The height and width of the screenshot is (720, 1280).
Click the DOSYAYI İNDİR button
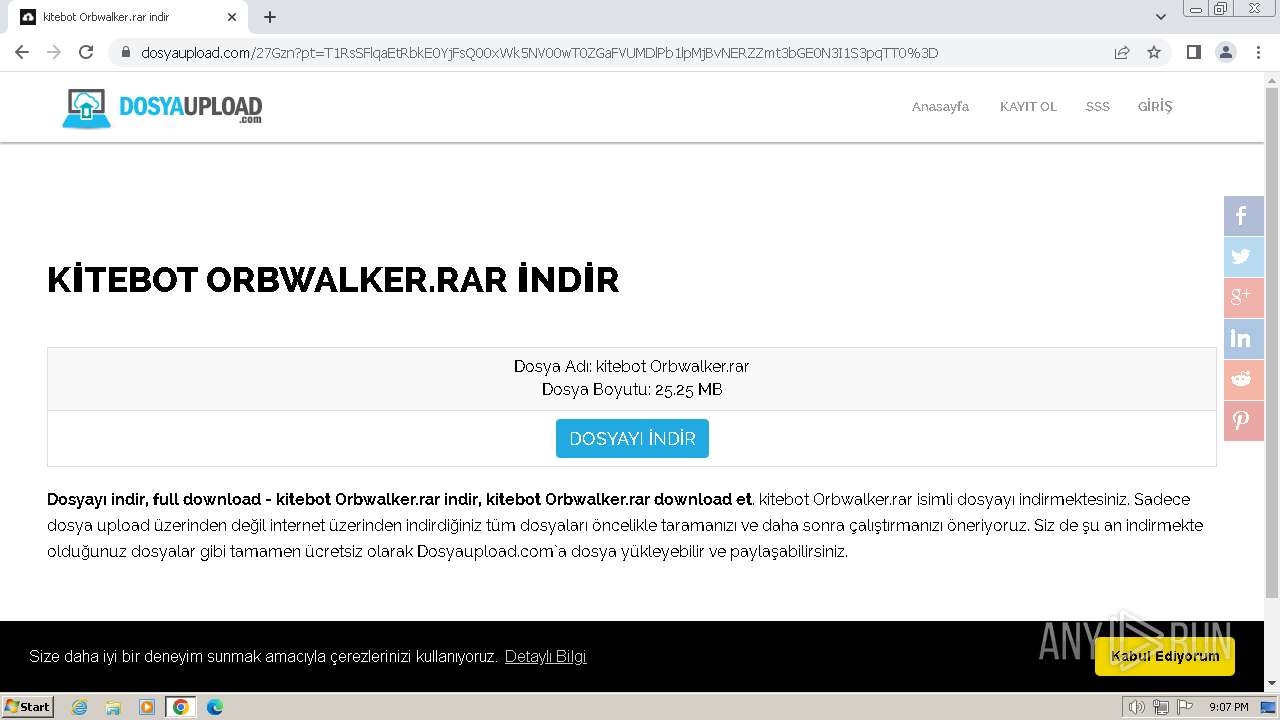click(632, 439)
